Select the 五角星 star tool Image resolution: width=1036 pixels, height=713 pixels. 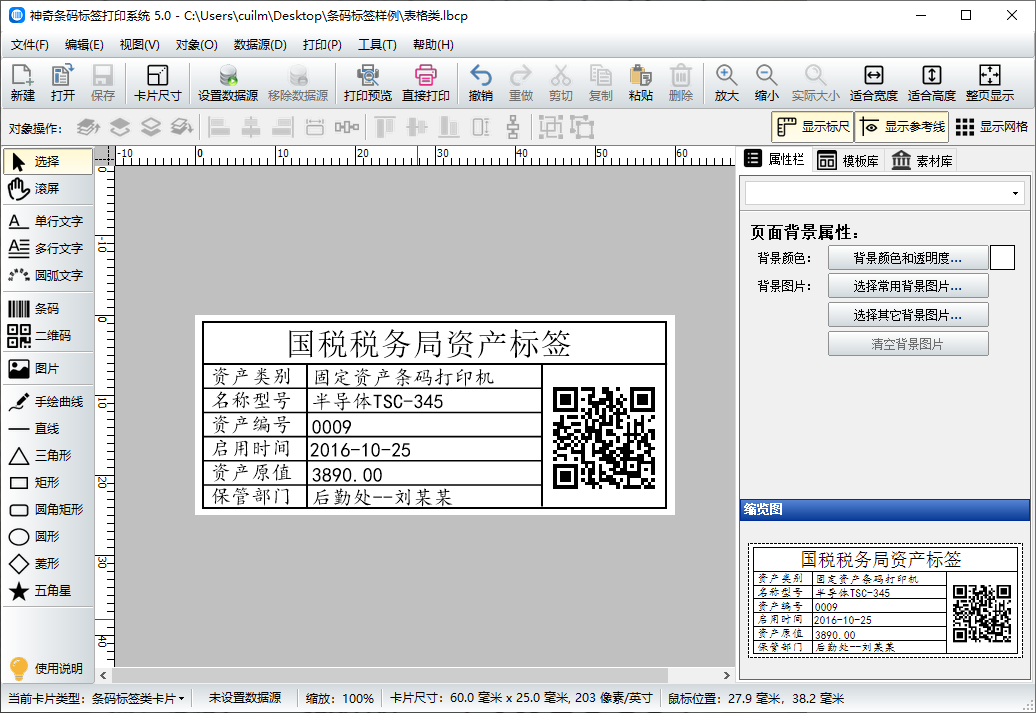(48, 591)
